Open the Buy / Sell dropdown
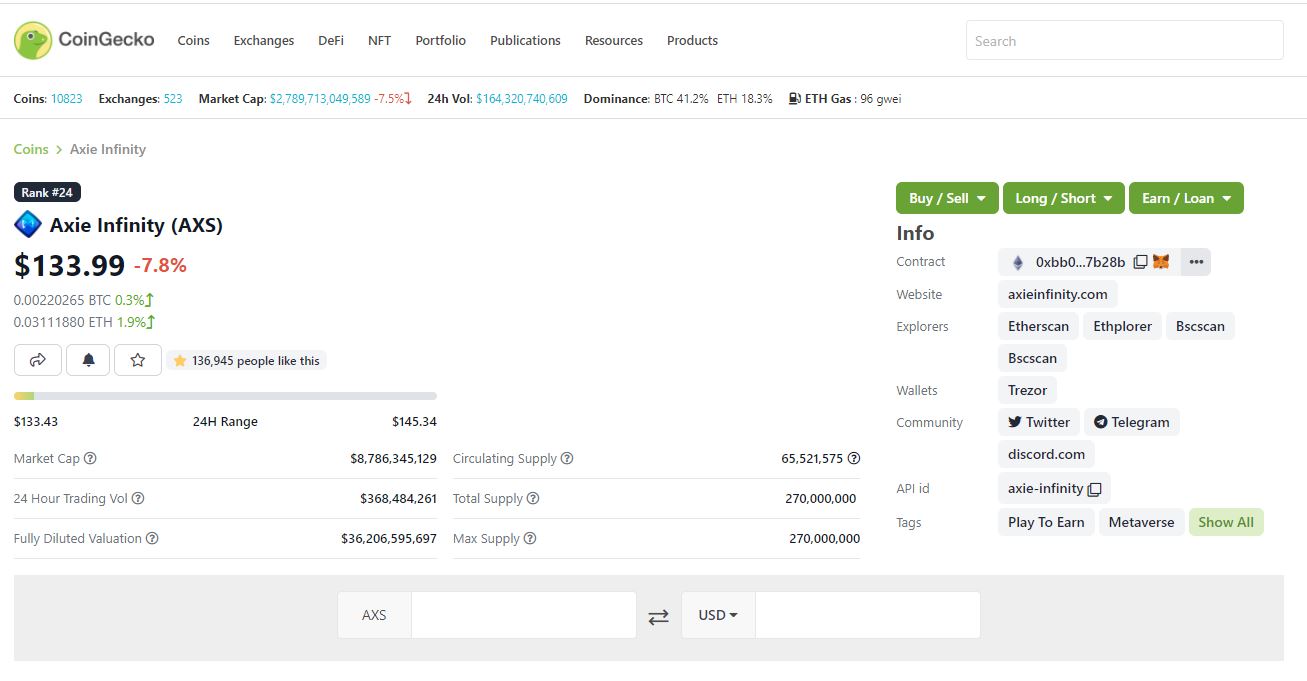This screenshot has width=1307, height=681. coord(947,198)
